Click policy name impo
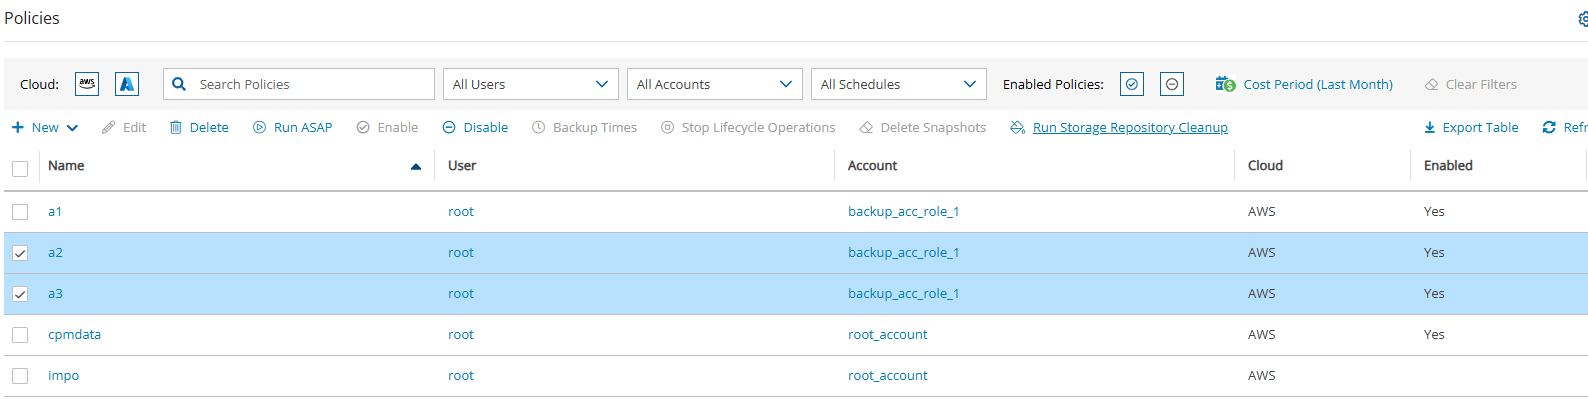This screenshot has width=1588, height=400. 63,376
